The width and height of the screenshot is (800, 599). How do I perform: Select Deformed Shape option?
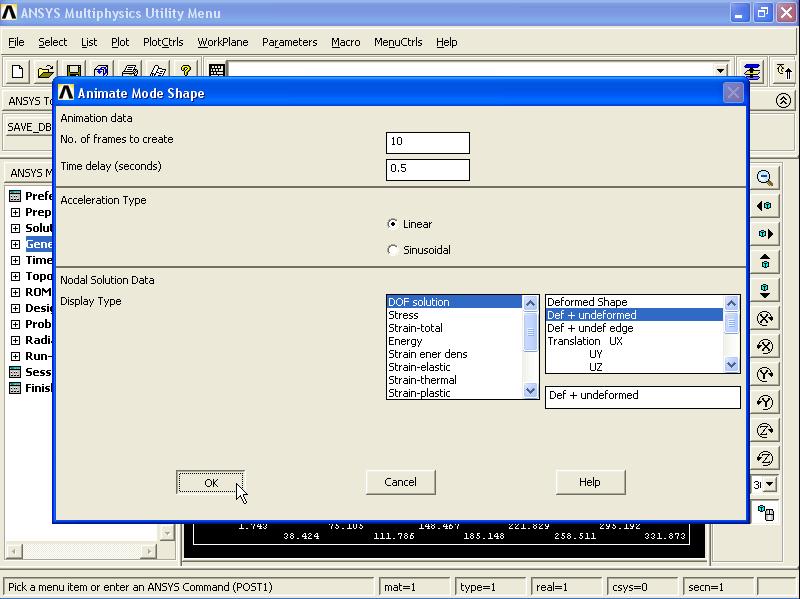(x=635, y=302)
